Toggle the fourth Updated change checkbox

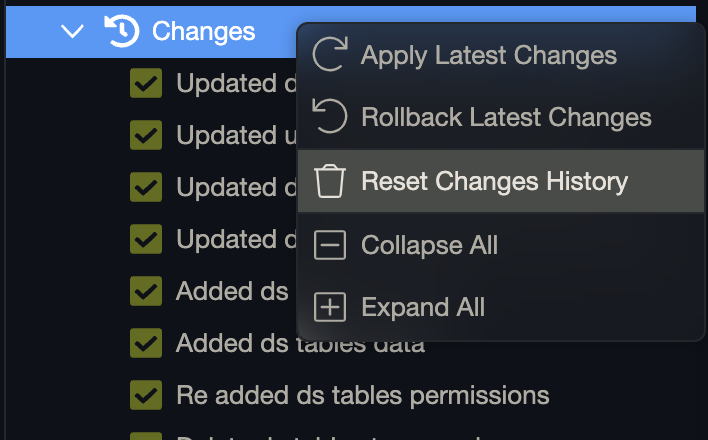coord(146,239)
